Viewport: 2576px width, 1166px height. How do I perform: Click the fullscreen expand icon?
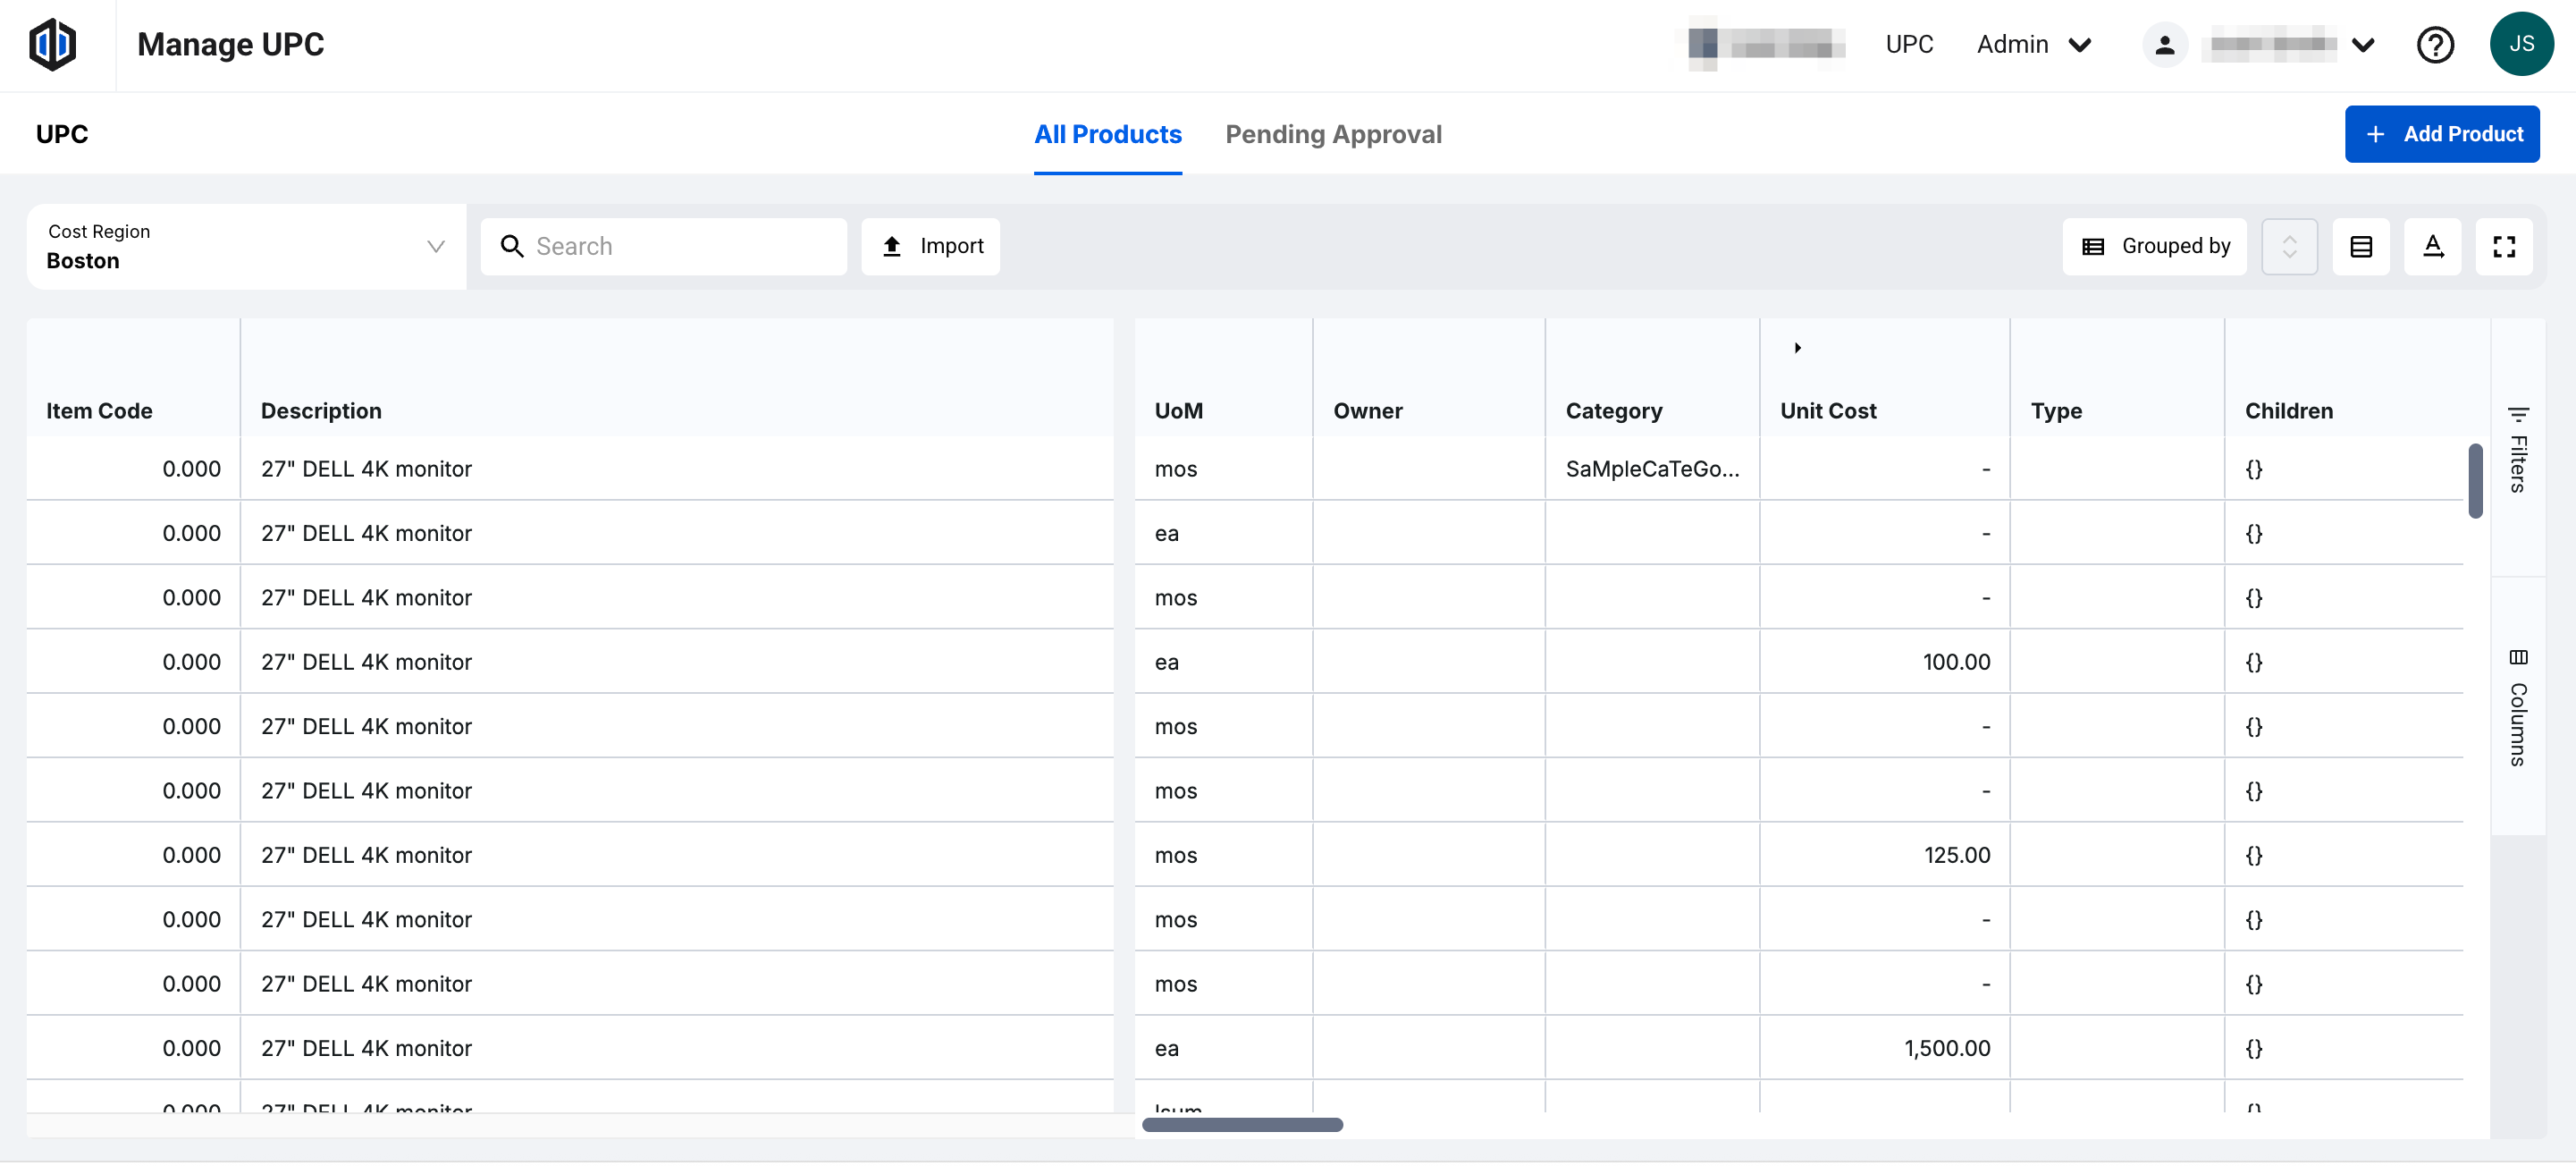pos(2503,247)
